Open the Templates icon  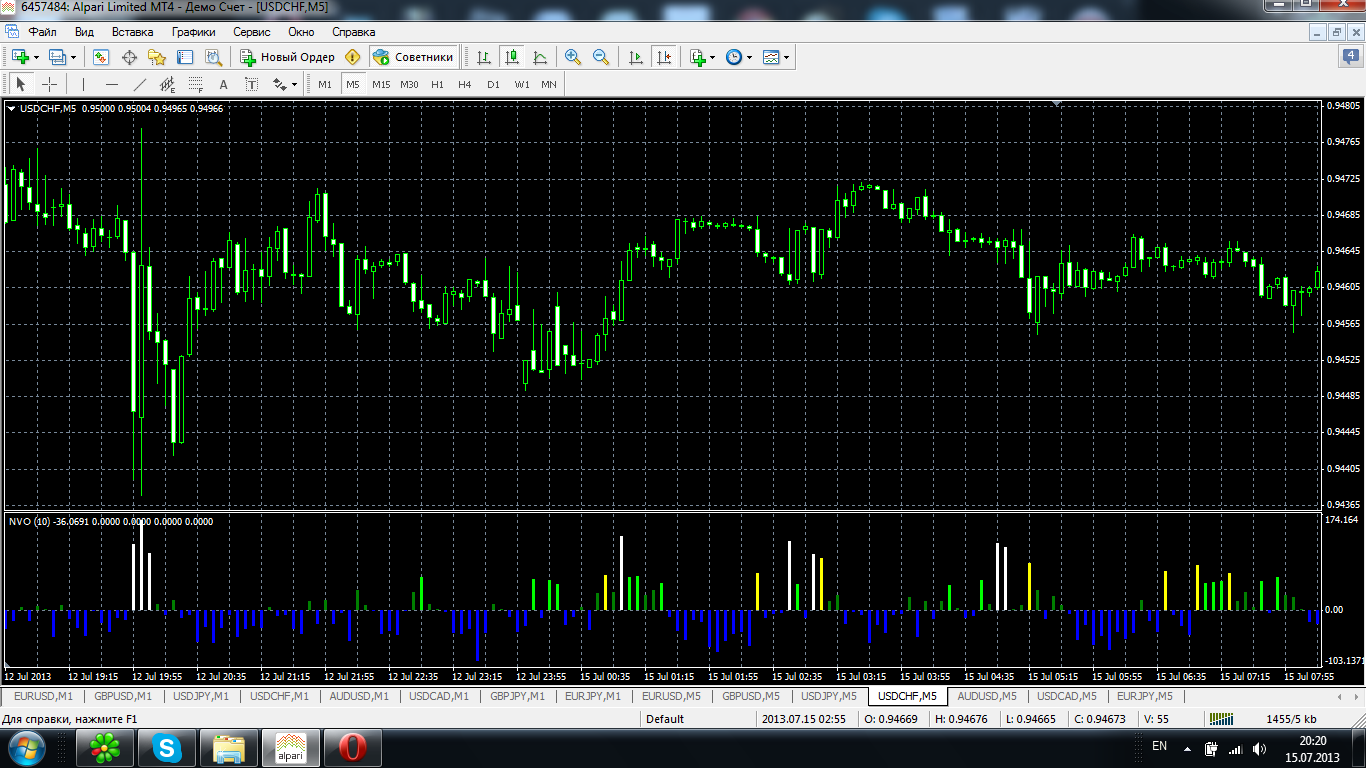click(771, 57)
